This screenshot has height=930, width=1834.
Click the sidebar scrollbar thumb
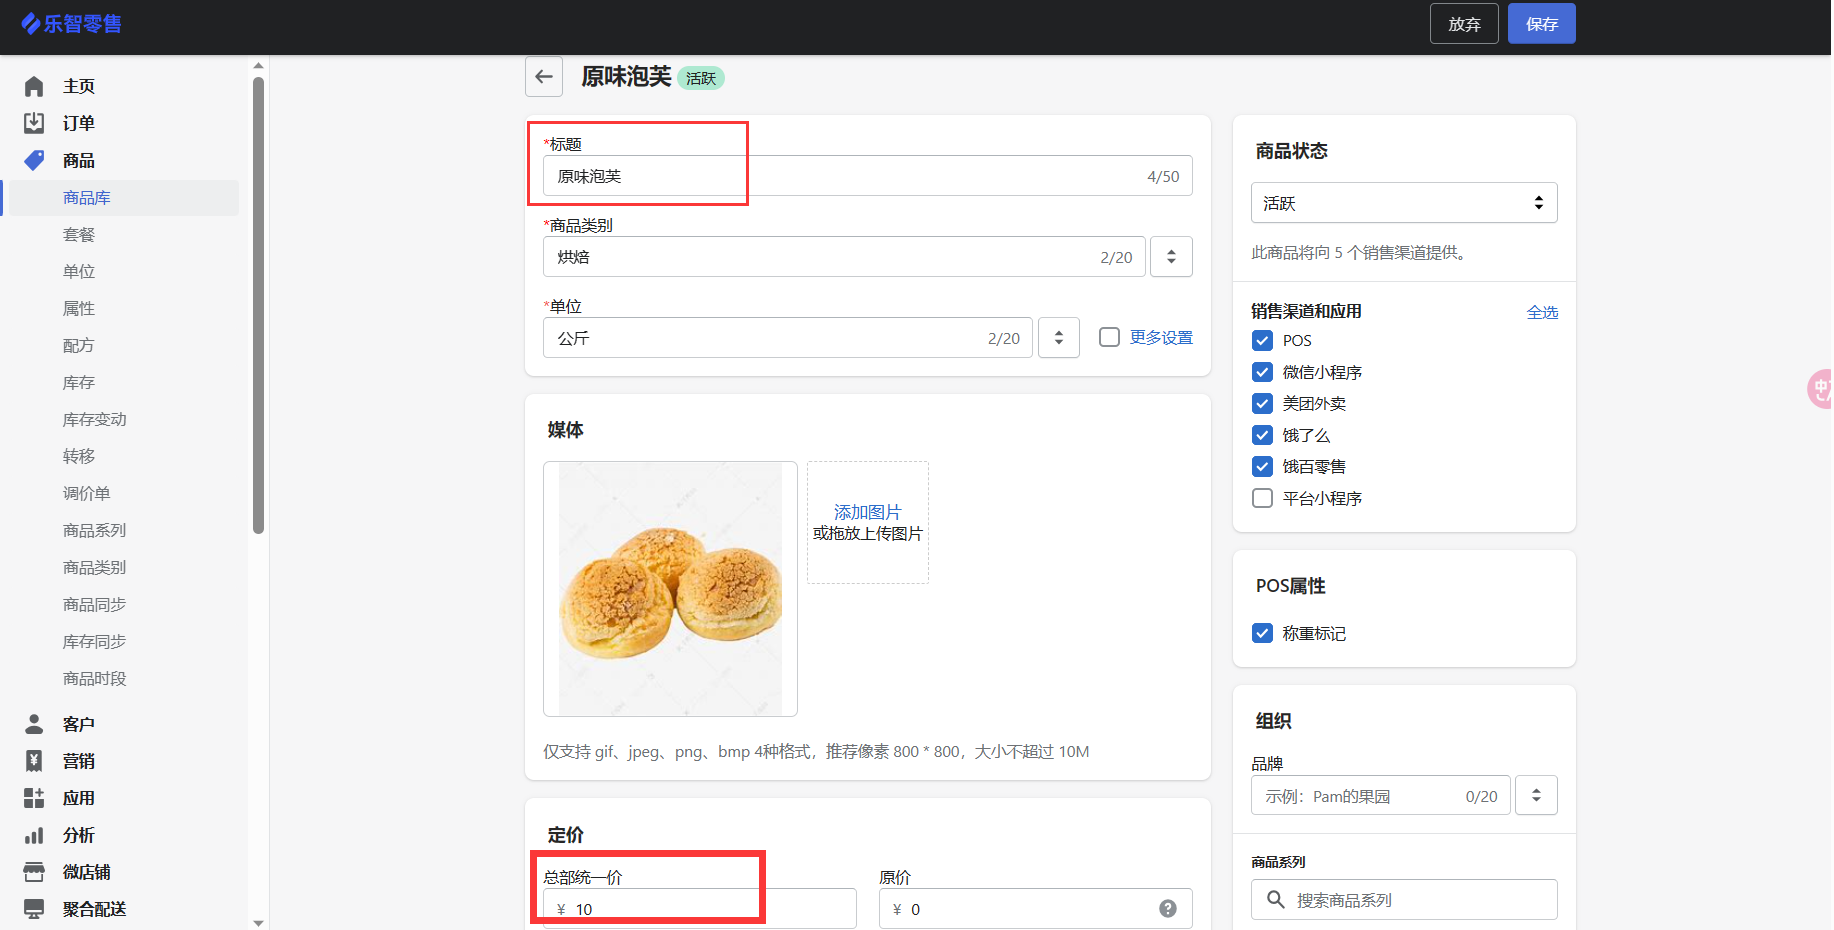tap(259, 305)
